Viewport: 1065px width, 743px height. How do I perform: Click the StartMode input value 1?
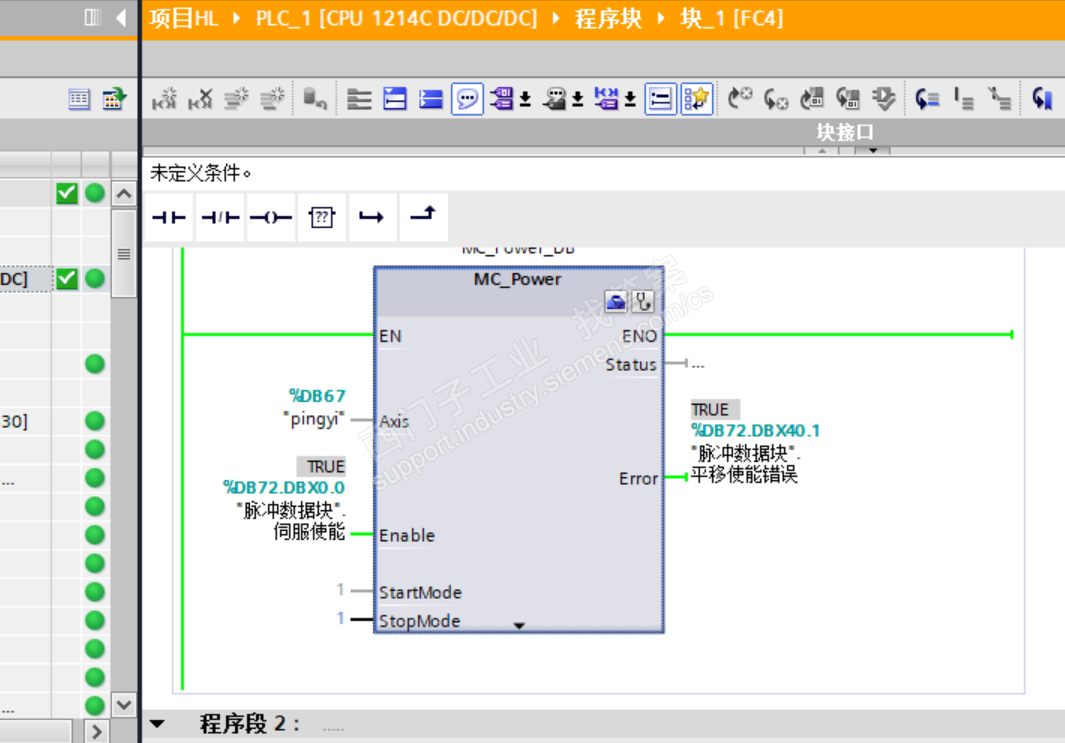tap(340, 590)
